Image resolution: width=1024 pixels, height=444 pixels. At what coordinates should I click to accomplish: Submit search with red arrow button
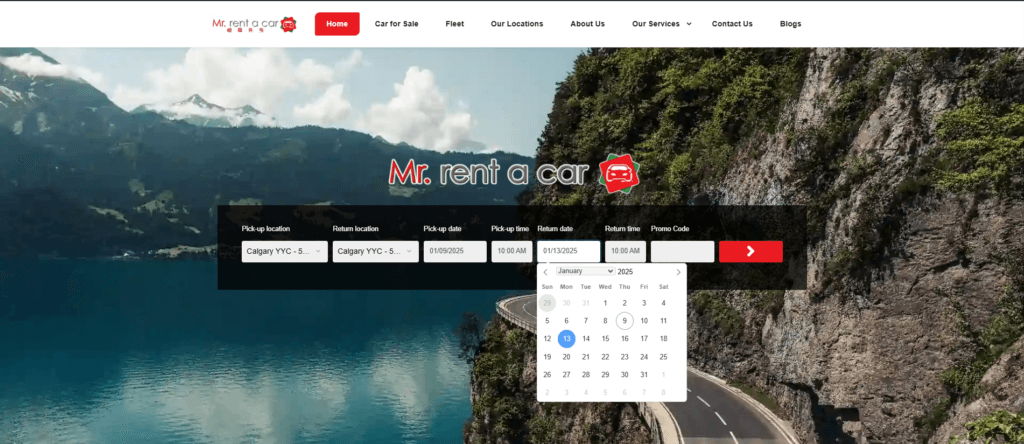(x=750, y=251)
